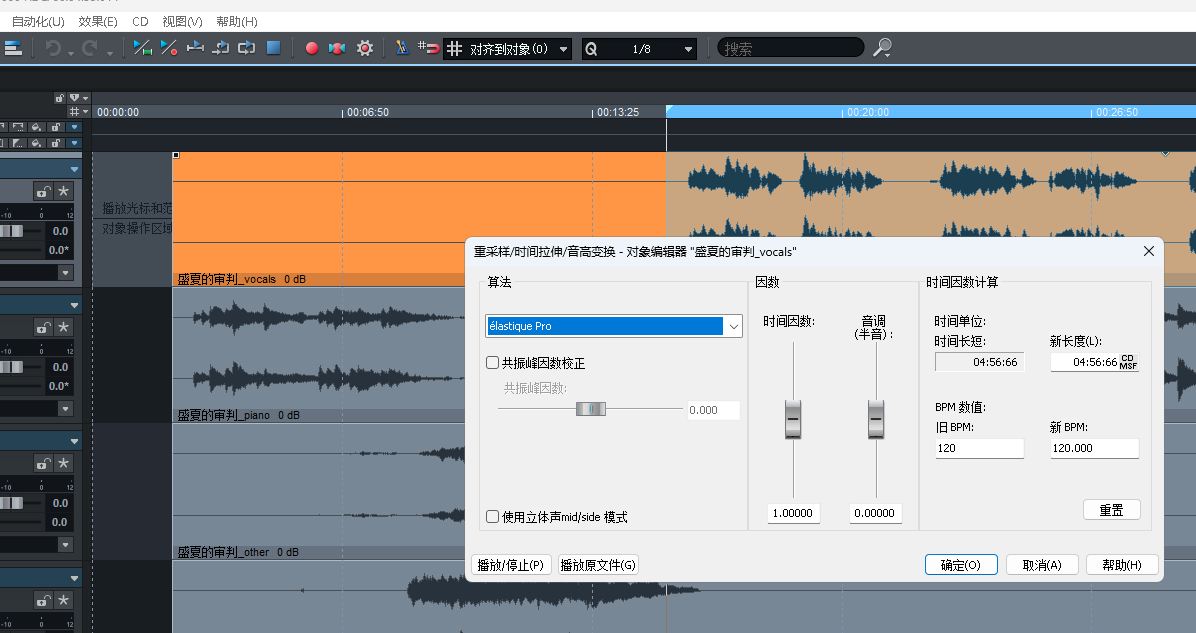The width and height of the screenshot is (1196, 633).
Task: Toggle lock on the other track
Action: point(43,463)
